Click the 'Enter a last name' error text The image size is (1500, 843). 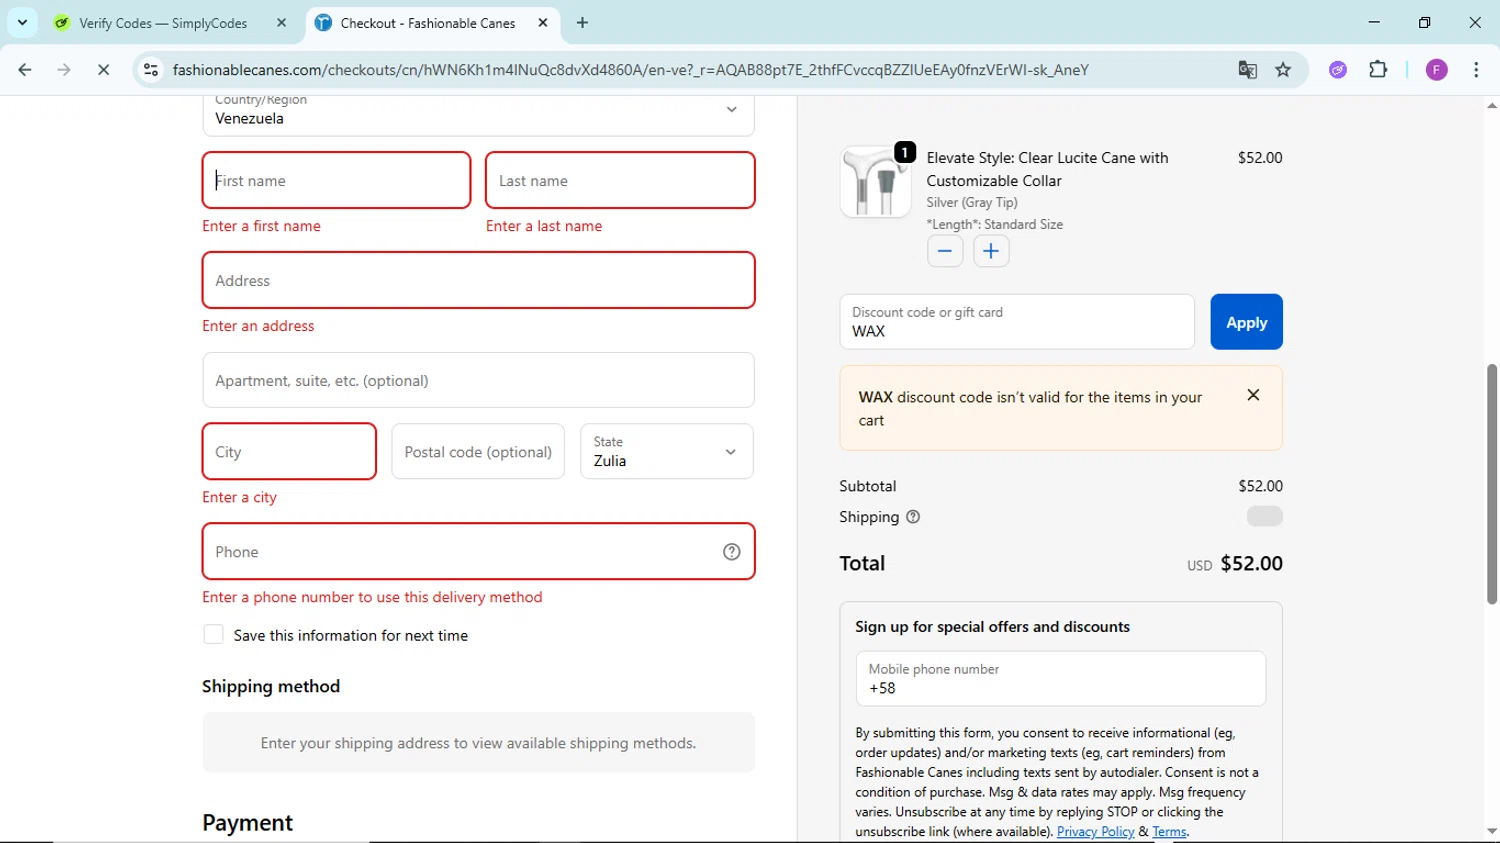pyautogui.click(x=544, y=226)
